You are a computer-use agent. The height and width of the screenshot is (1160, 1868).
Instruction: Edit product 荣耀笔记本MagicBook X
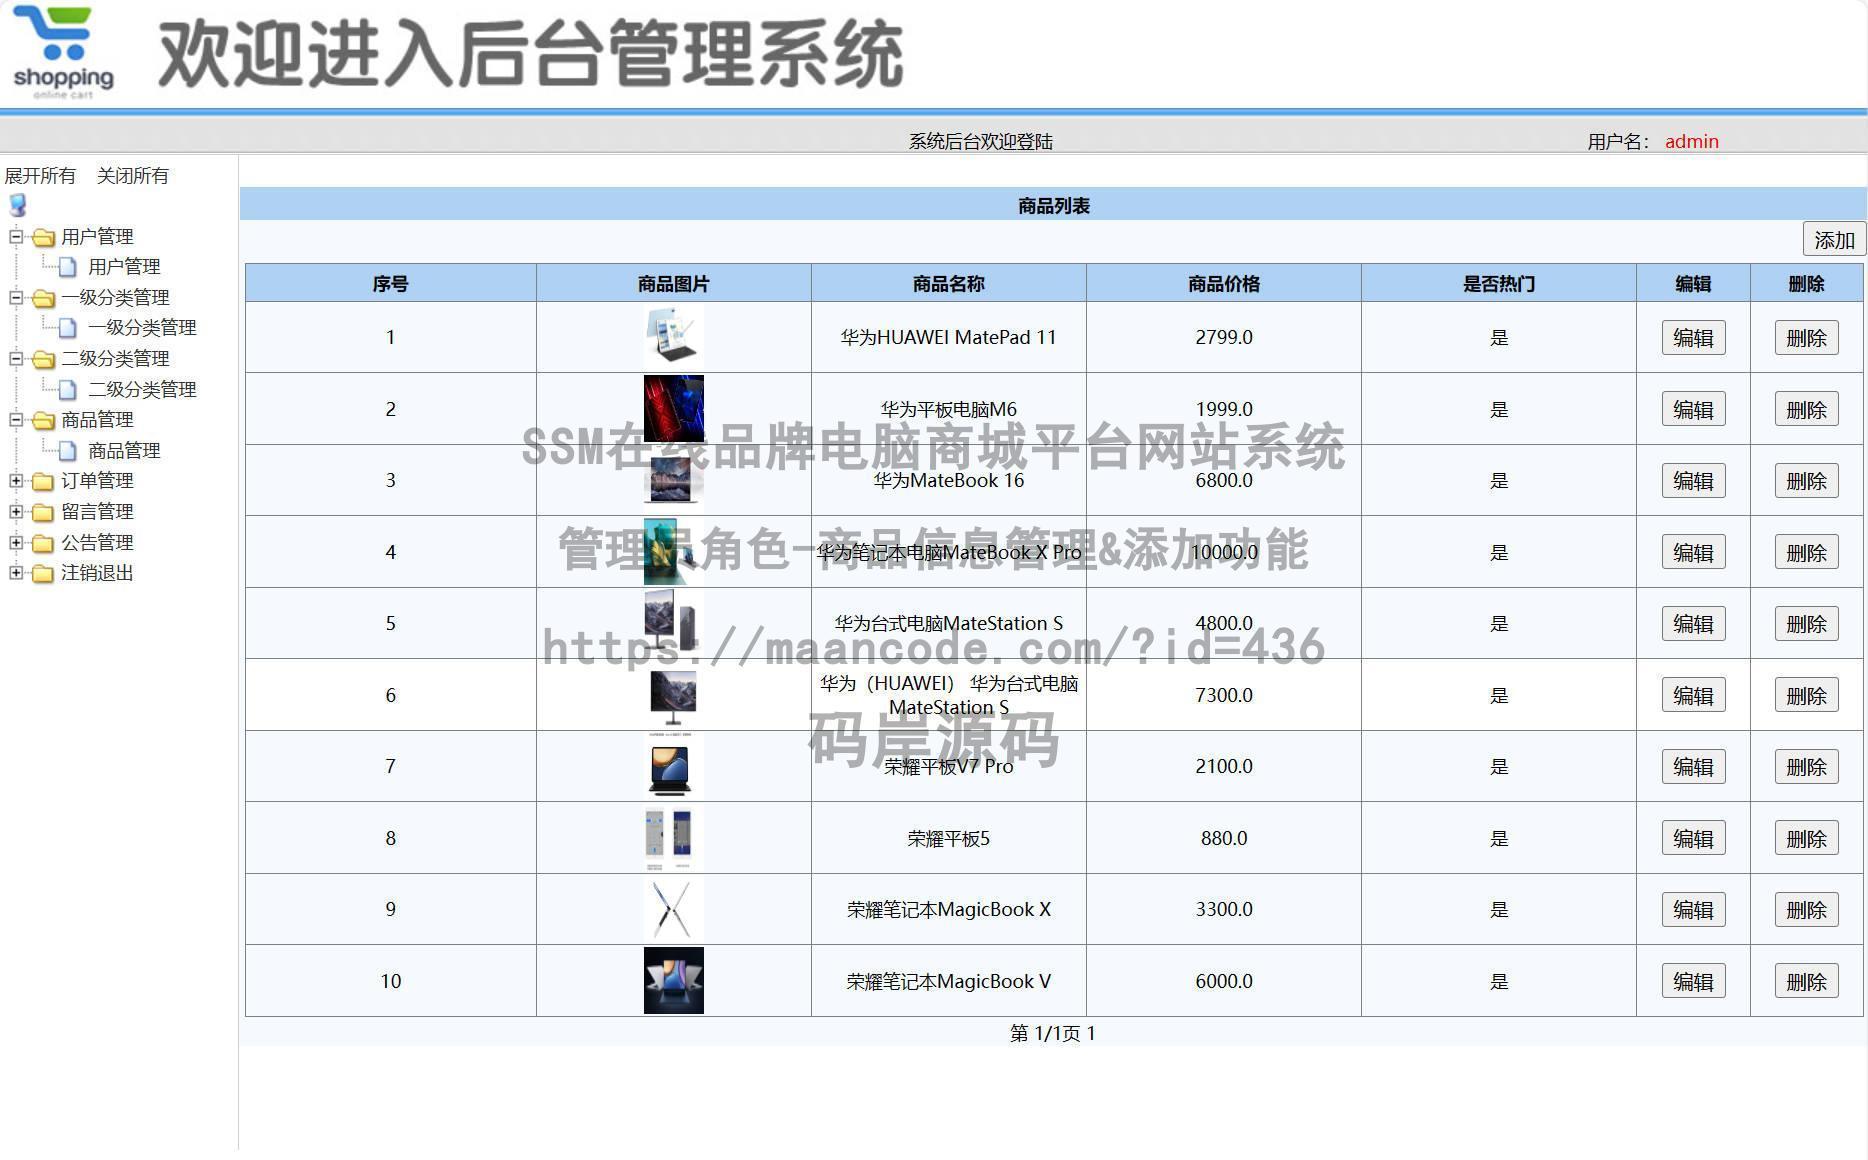point(1693,910)
